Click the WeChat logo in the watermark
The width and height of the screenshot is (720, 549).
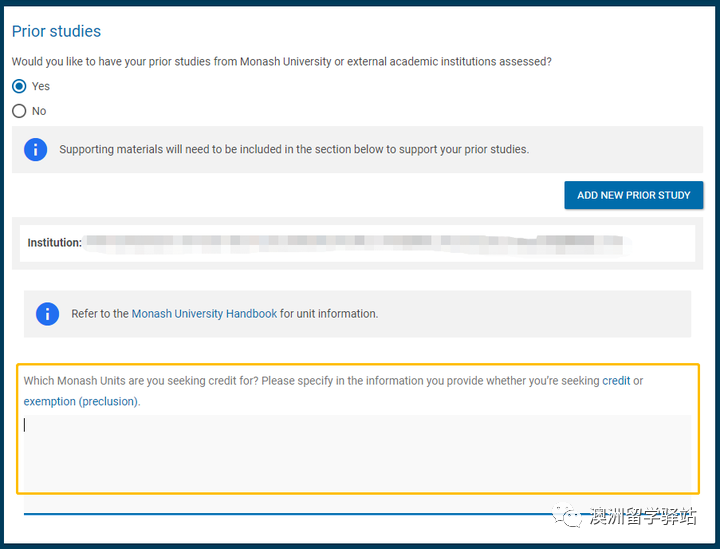pyautogui.click(x=574, y=516)
